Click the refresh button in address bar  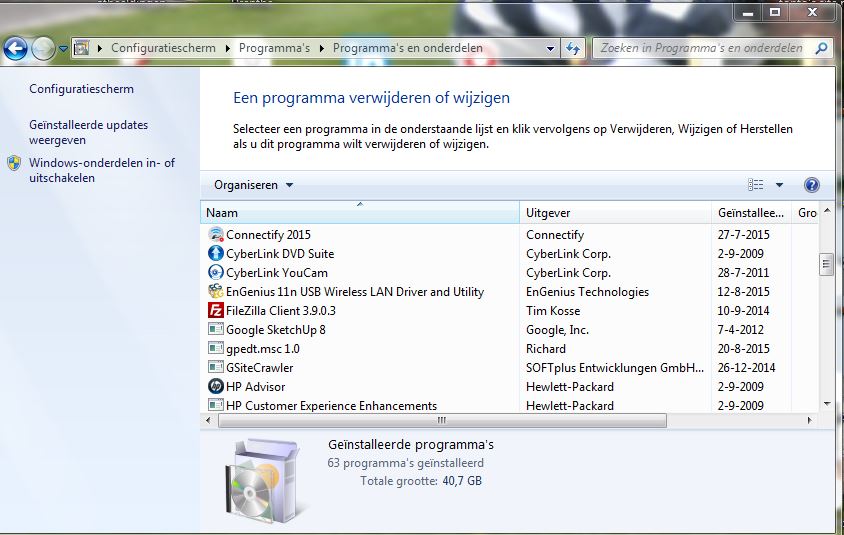[573, 48]
